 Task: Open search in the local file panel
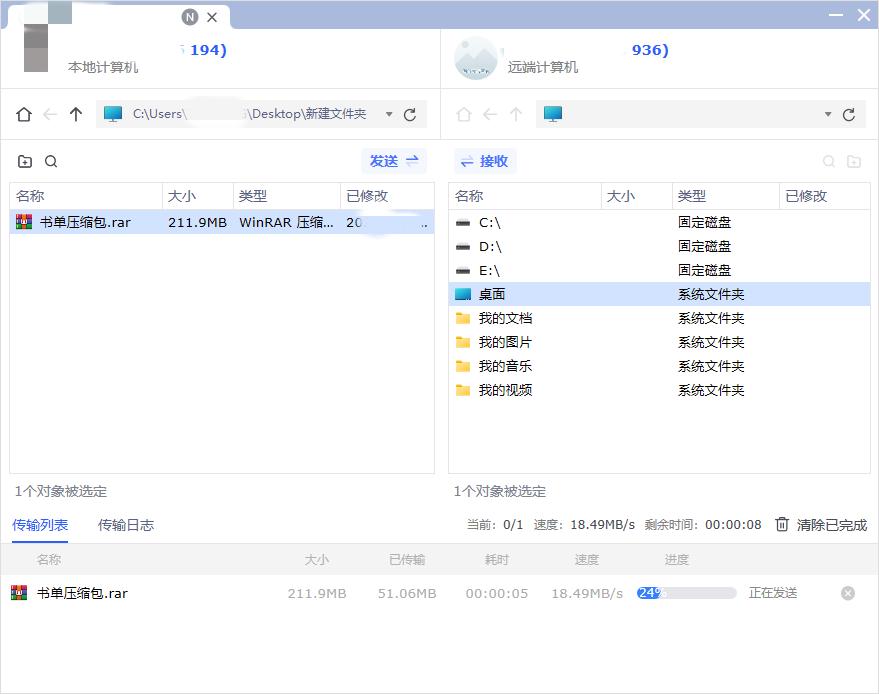[50, 161]
